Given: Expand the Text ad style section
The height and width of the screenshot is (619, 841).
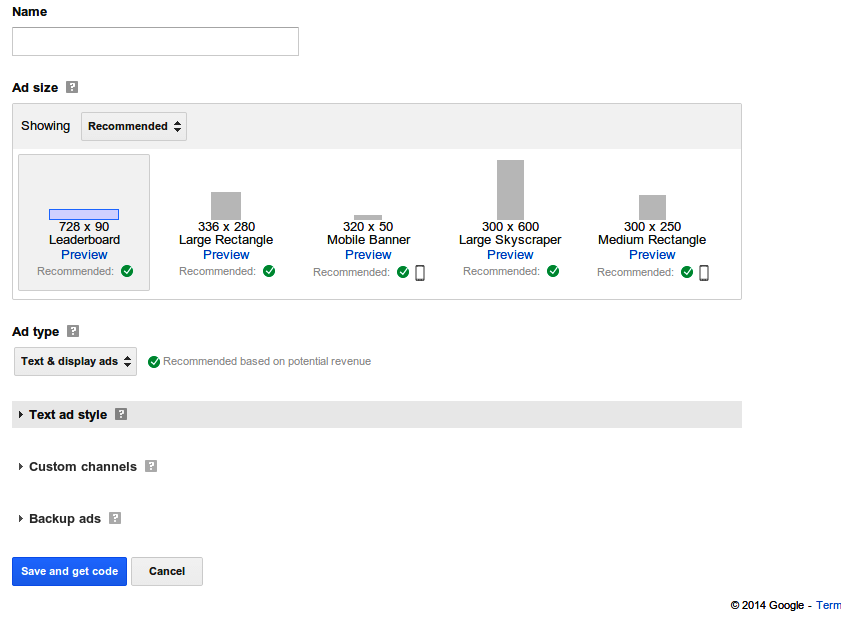Looking at the screenshot, I should pyautogui.click(x=68, y=415).
